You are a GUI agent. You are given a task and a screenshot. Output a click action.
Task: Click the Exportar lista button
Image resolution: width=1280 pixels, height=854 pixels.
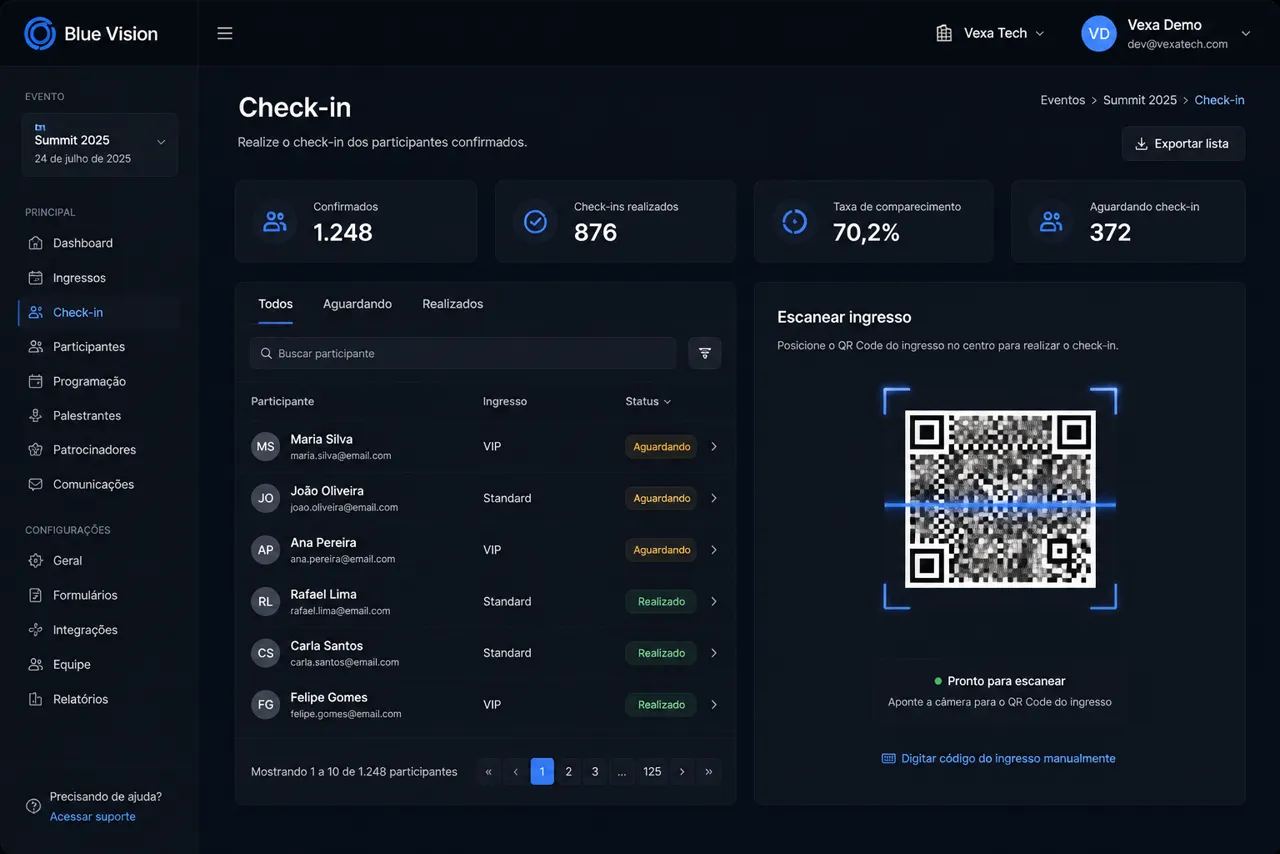tap(1183, 144)
